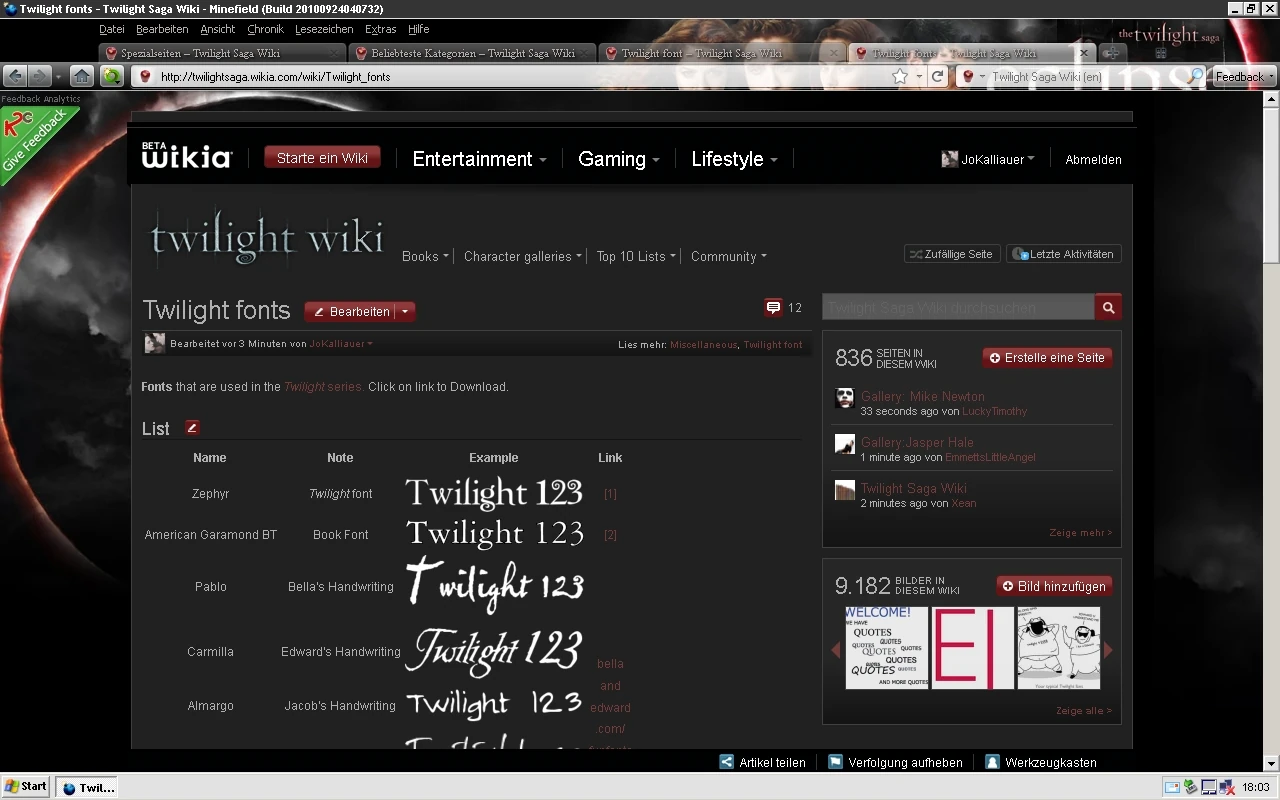The image size is (1280, 800).
Task: Open Ansicht menu
Action: pos(218,29)
